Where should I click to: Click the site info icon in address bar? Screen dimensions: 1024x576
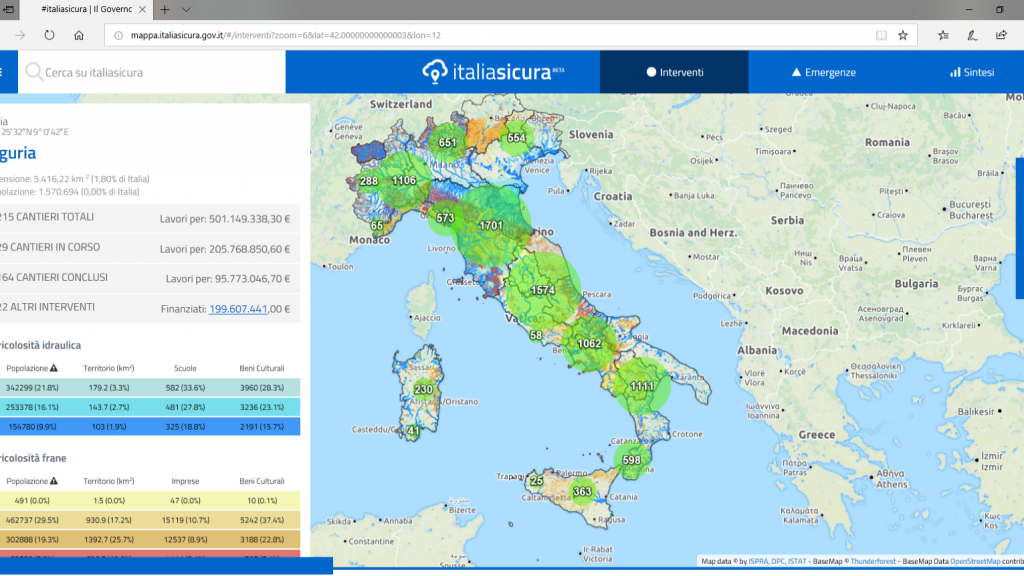[x=118, y=35]
